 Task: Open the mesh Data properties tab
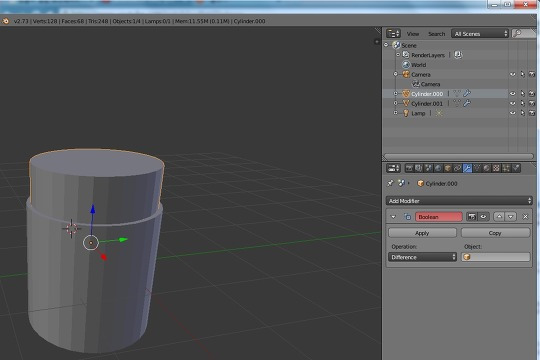point(477,168)
